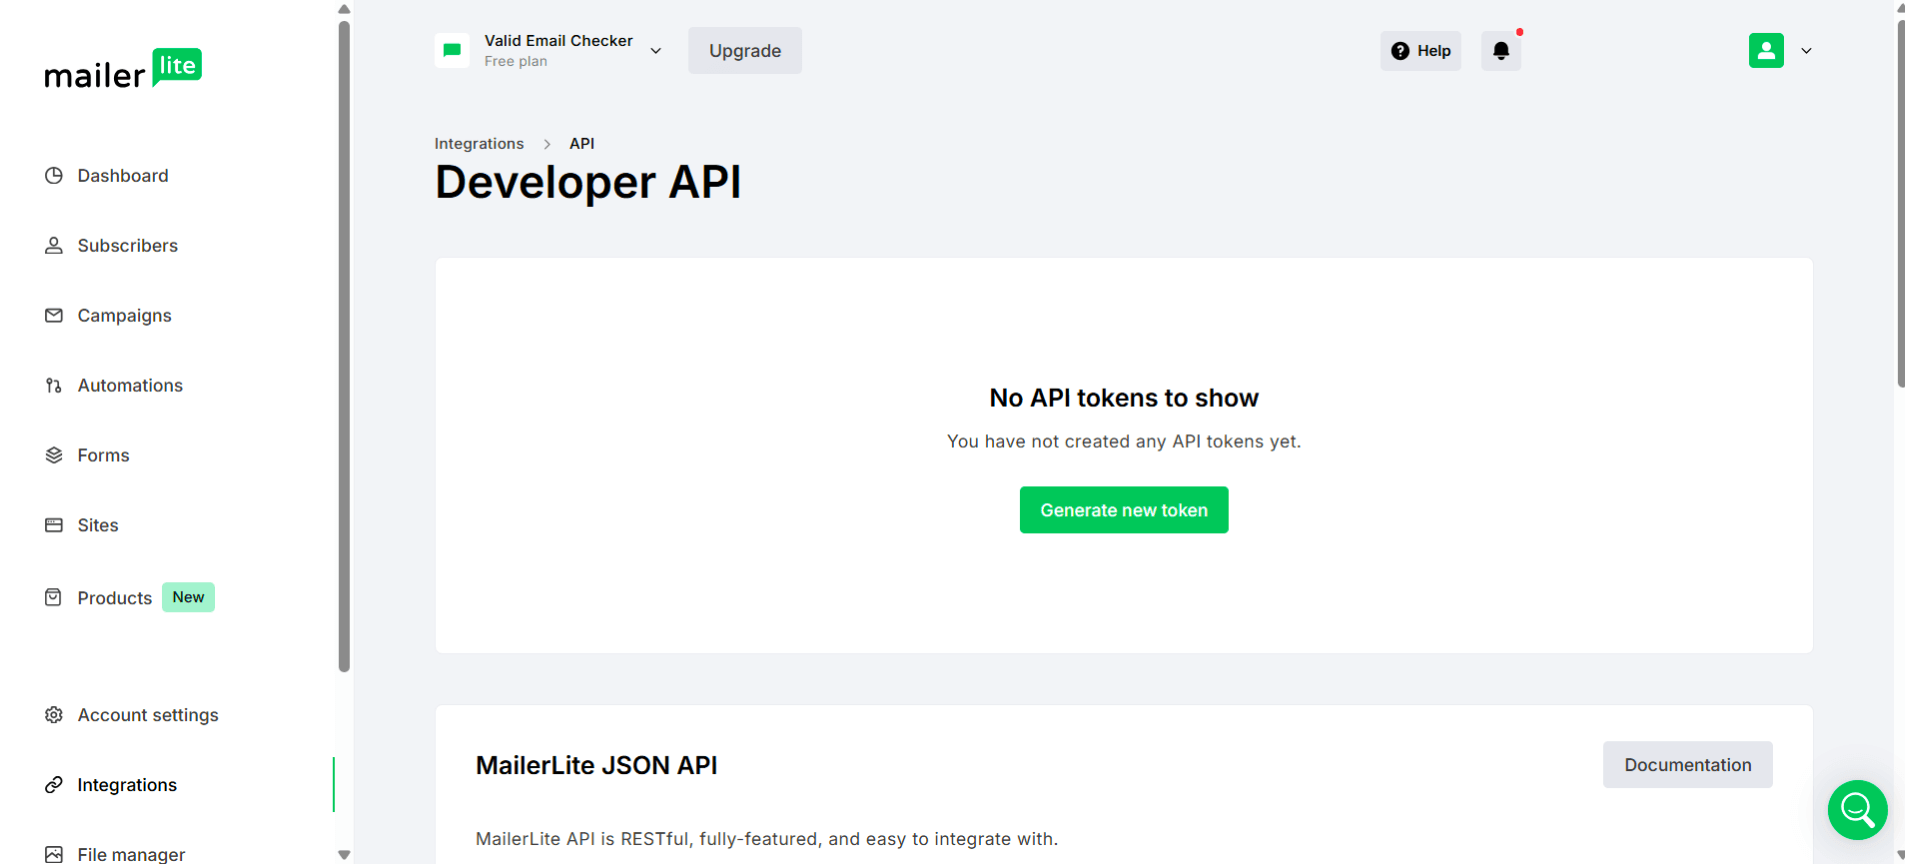
Task: Click the Campaigns envelope icon
Action: point(54,316)
